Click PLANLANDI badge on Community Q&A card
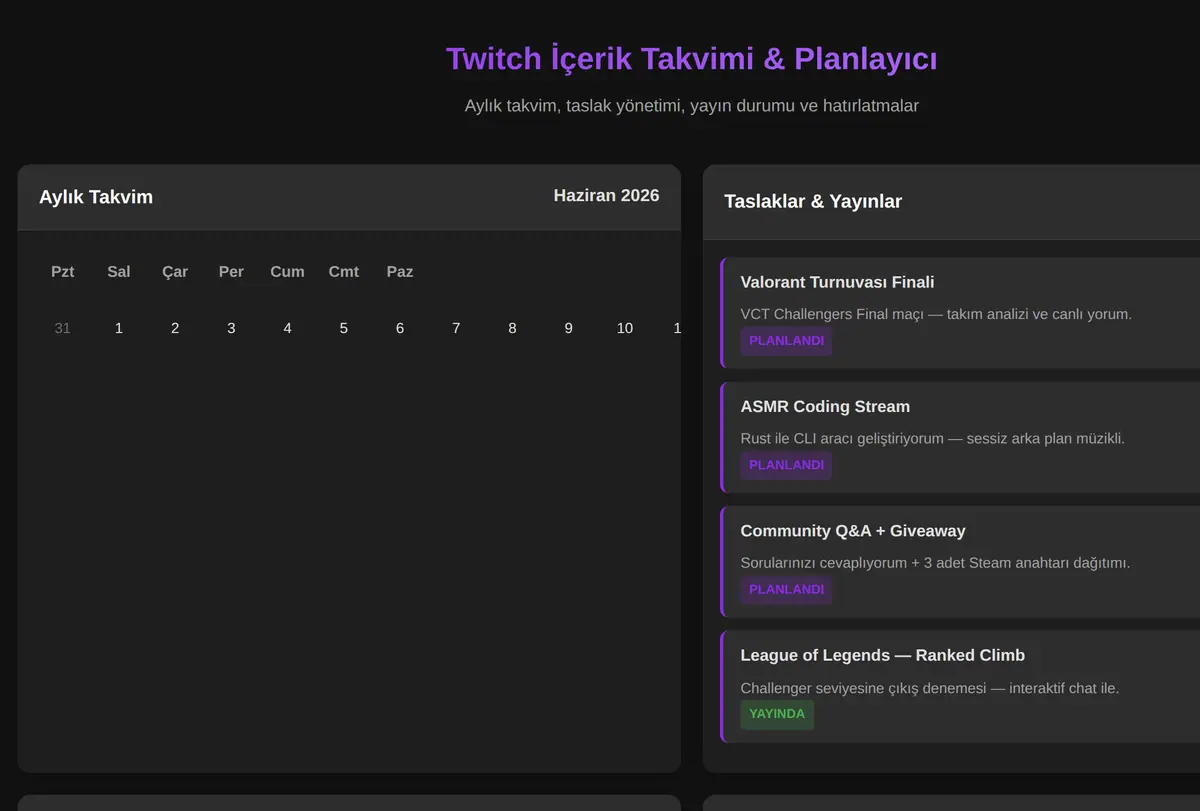The height and width of the screenshot is (811, 1200). pyautogui.click(x=786, y=589)
